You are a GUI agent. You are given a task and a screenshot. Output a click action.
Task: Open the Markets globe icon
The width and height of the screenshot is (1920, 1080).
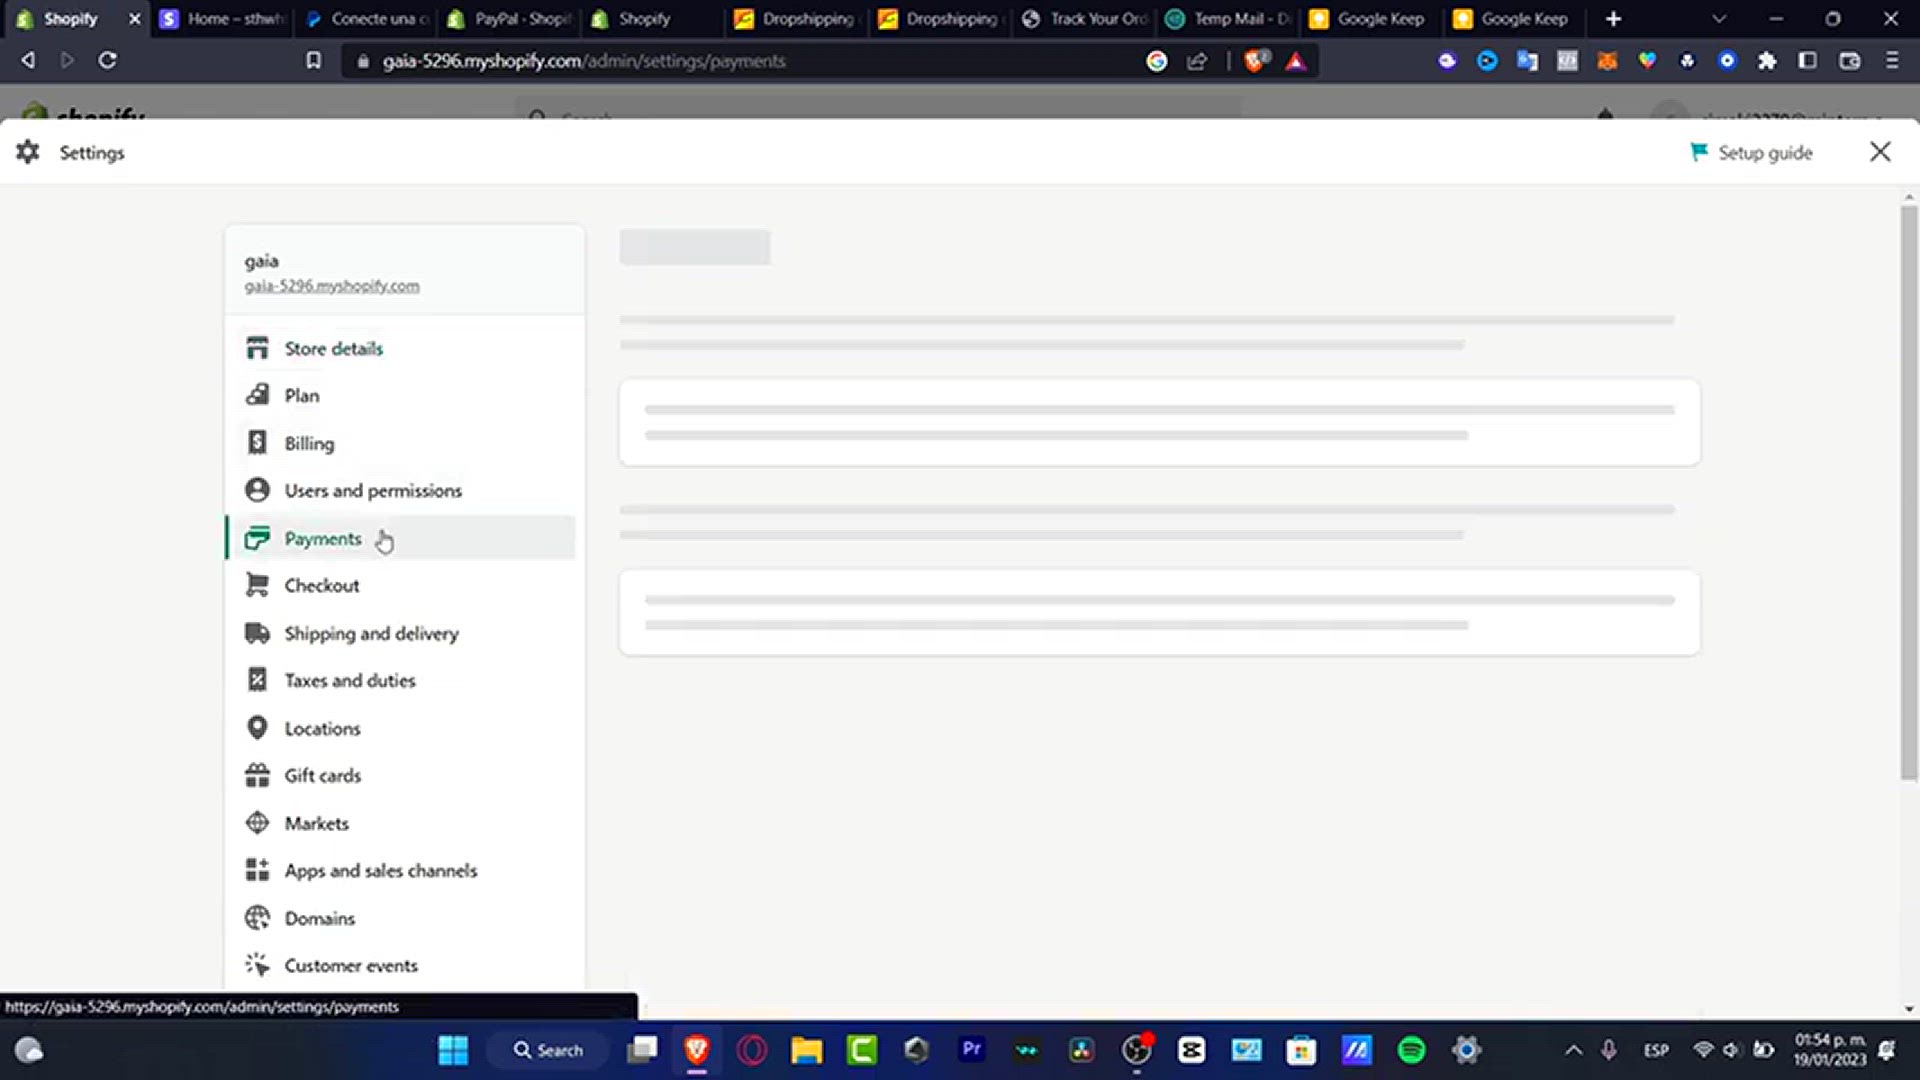click(x=257, y=823)
